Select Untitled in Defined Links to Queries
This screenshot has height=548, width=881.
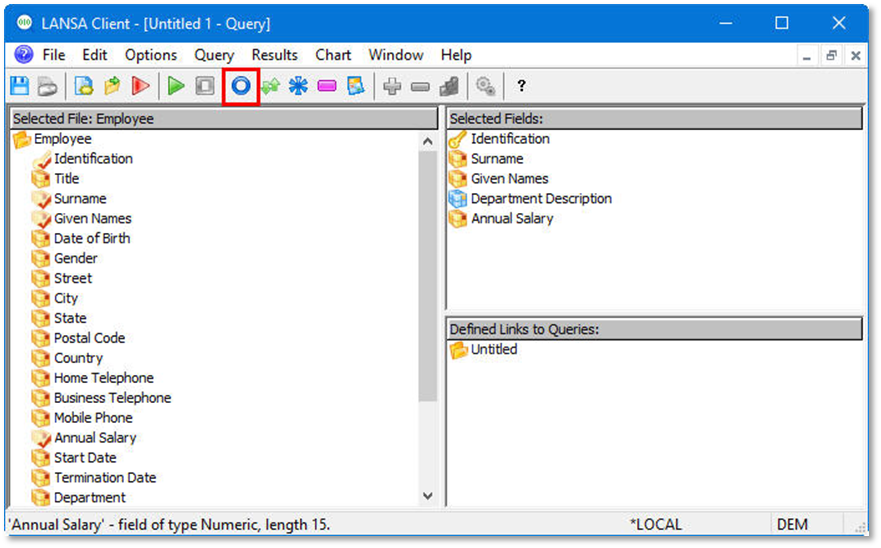(494, 350)
